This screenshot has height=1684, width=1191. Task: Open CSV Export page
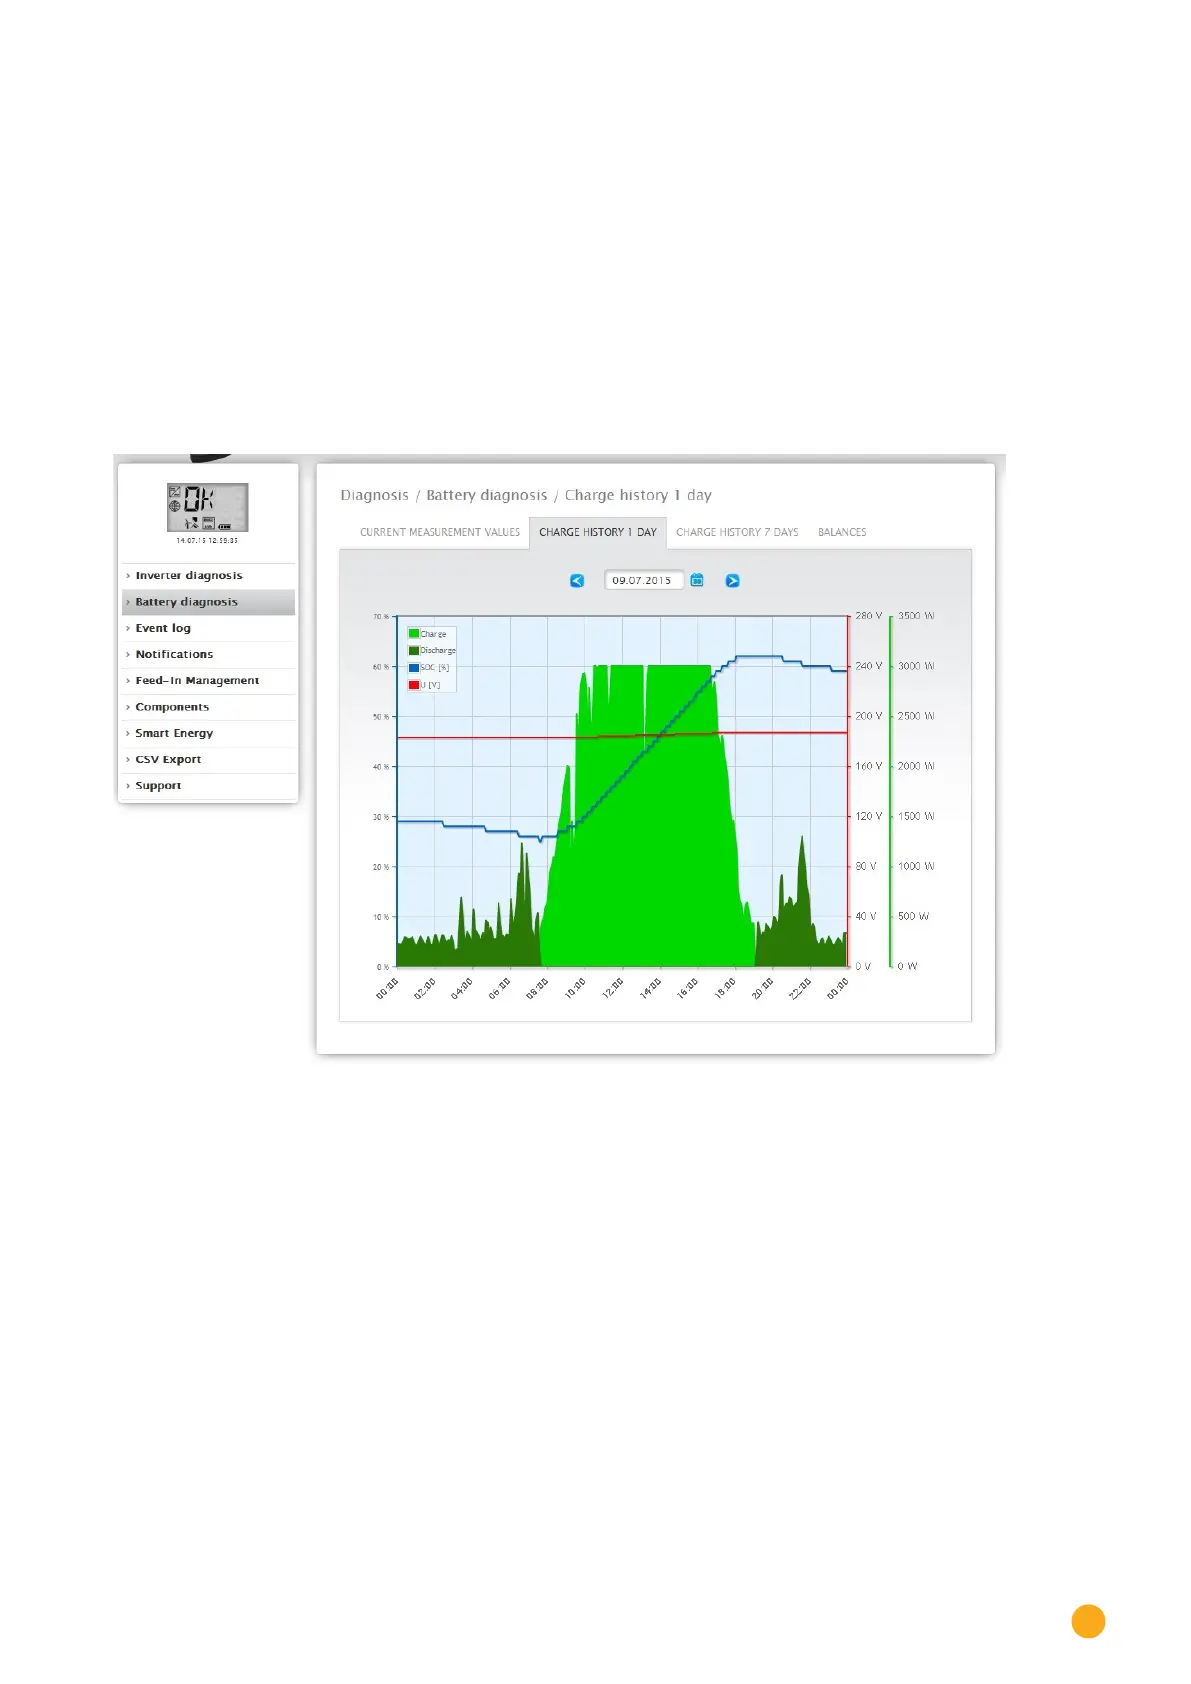(208, 760)
